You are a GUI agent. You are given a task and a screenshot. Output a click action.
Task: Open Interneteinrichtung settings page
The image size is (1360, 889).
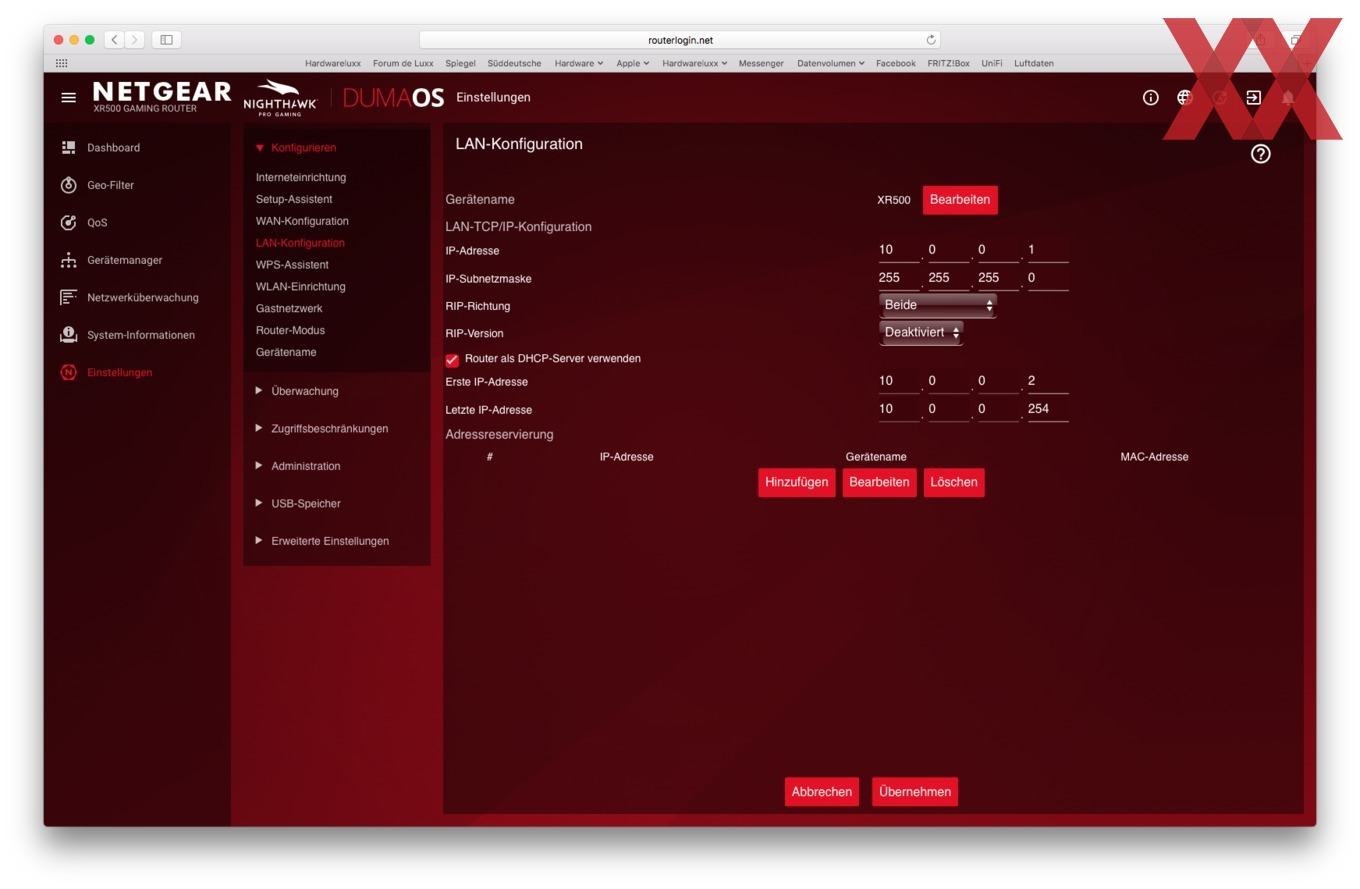tap(301, 177)
